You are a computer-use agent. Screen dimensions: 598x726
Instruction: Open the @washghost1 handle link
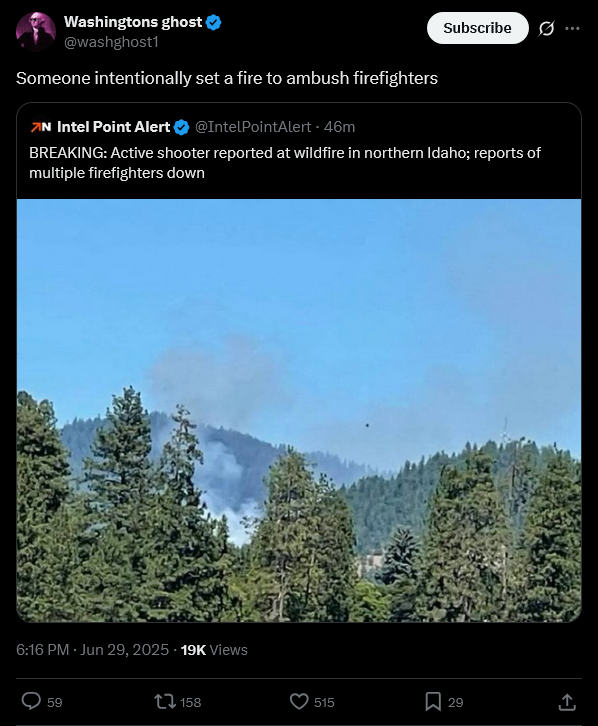pos(111,42)
